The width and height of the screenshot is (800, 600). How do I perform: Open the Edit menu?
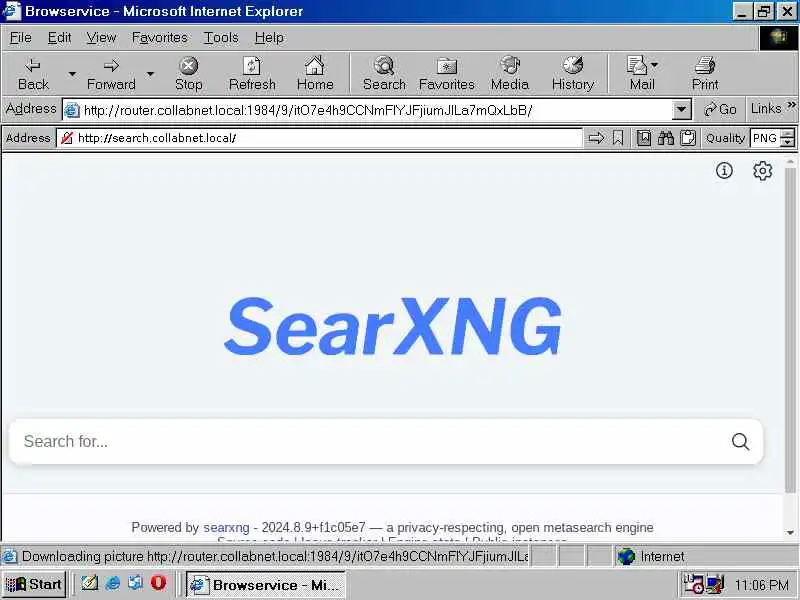click(59, 38)
